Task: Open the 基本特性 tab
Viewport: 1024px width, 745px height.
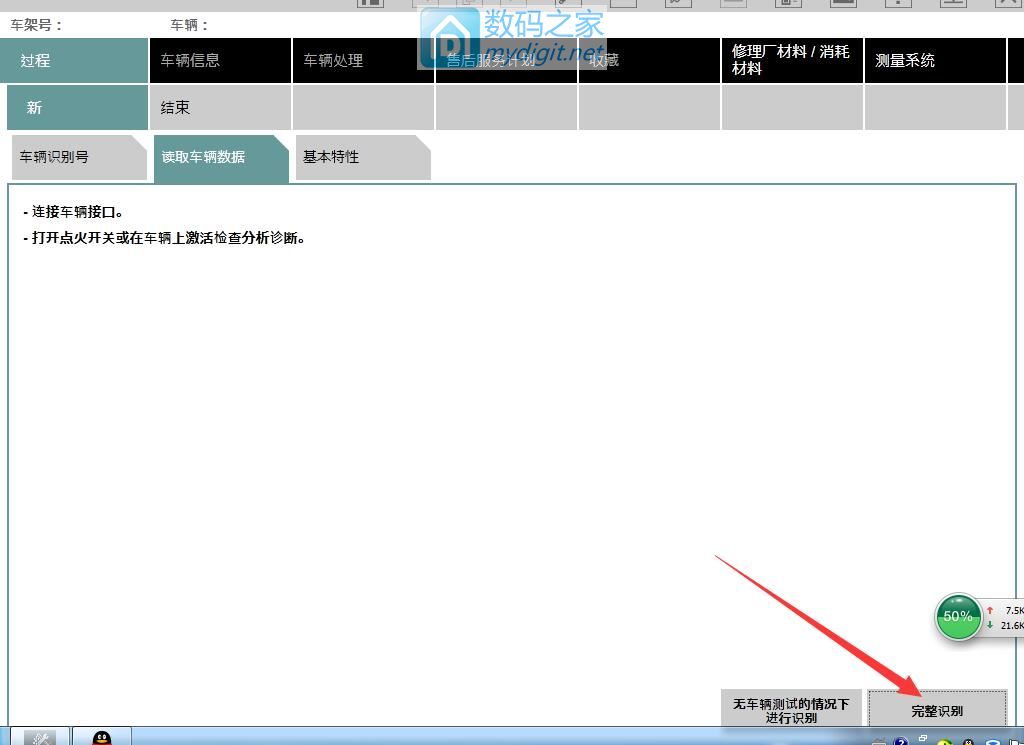Action: [363, 157]
